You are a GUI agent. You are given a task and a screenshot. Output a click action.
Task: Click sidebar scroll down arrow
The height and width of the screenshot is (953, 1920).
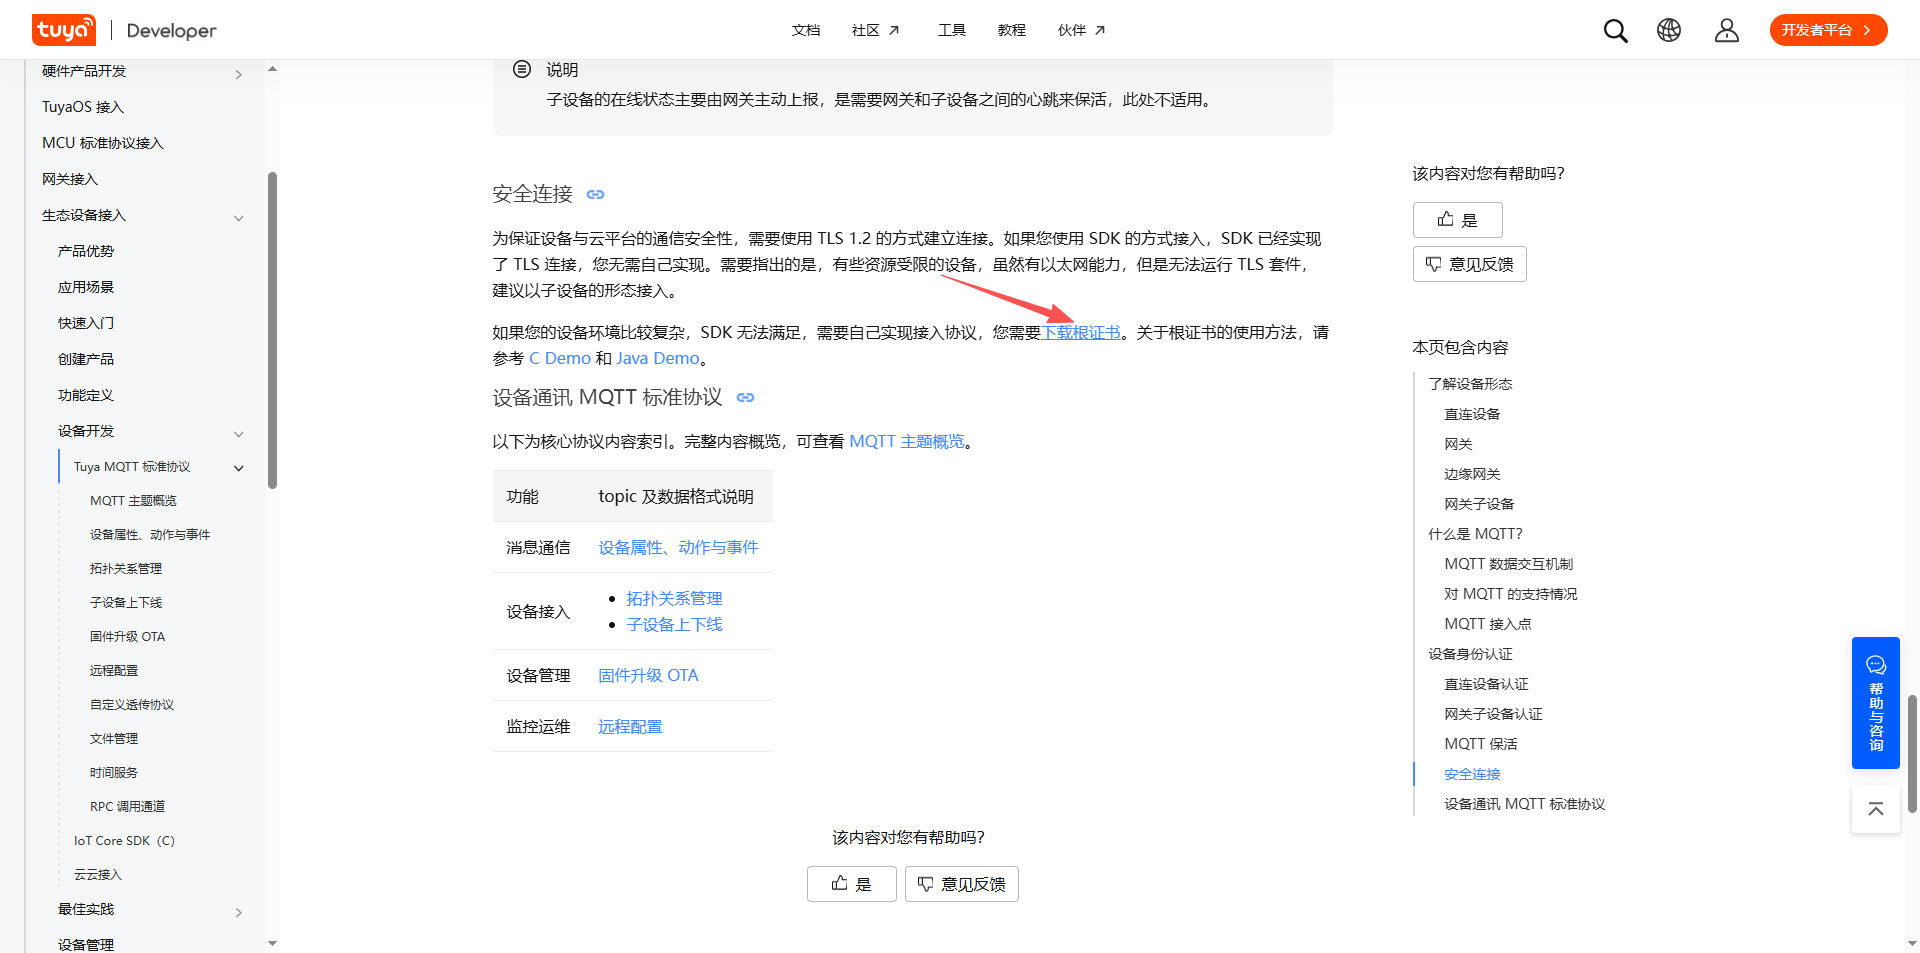(272, 943)
